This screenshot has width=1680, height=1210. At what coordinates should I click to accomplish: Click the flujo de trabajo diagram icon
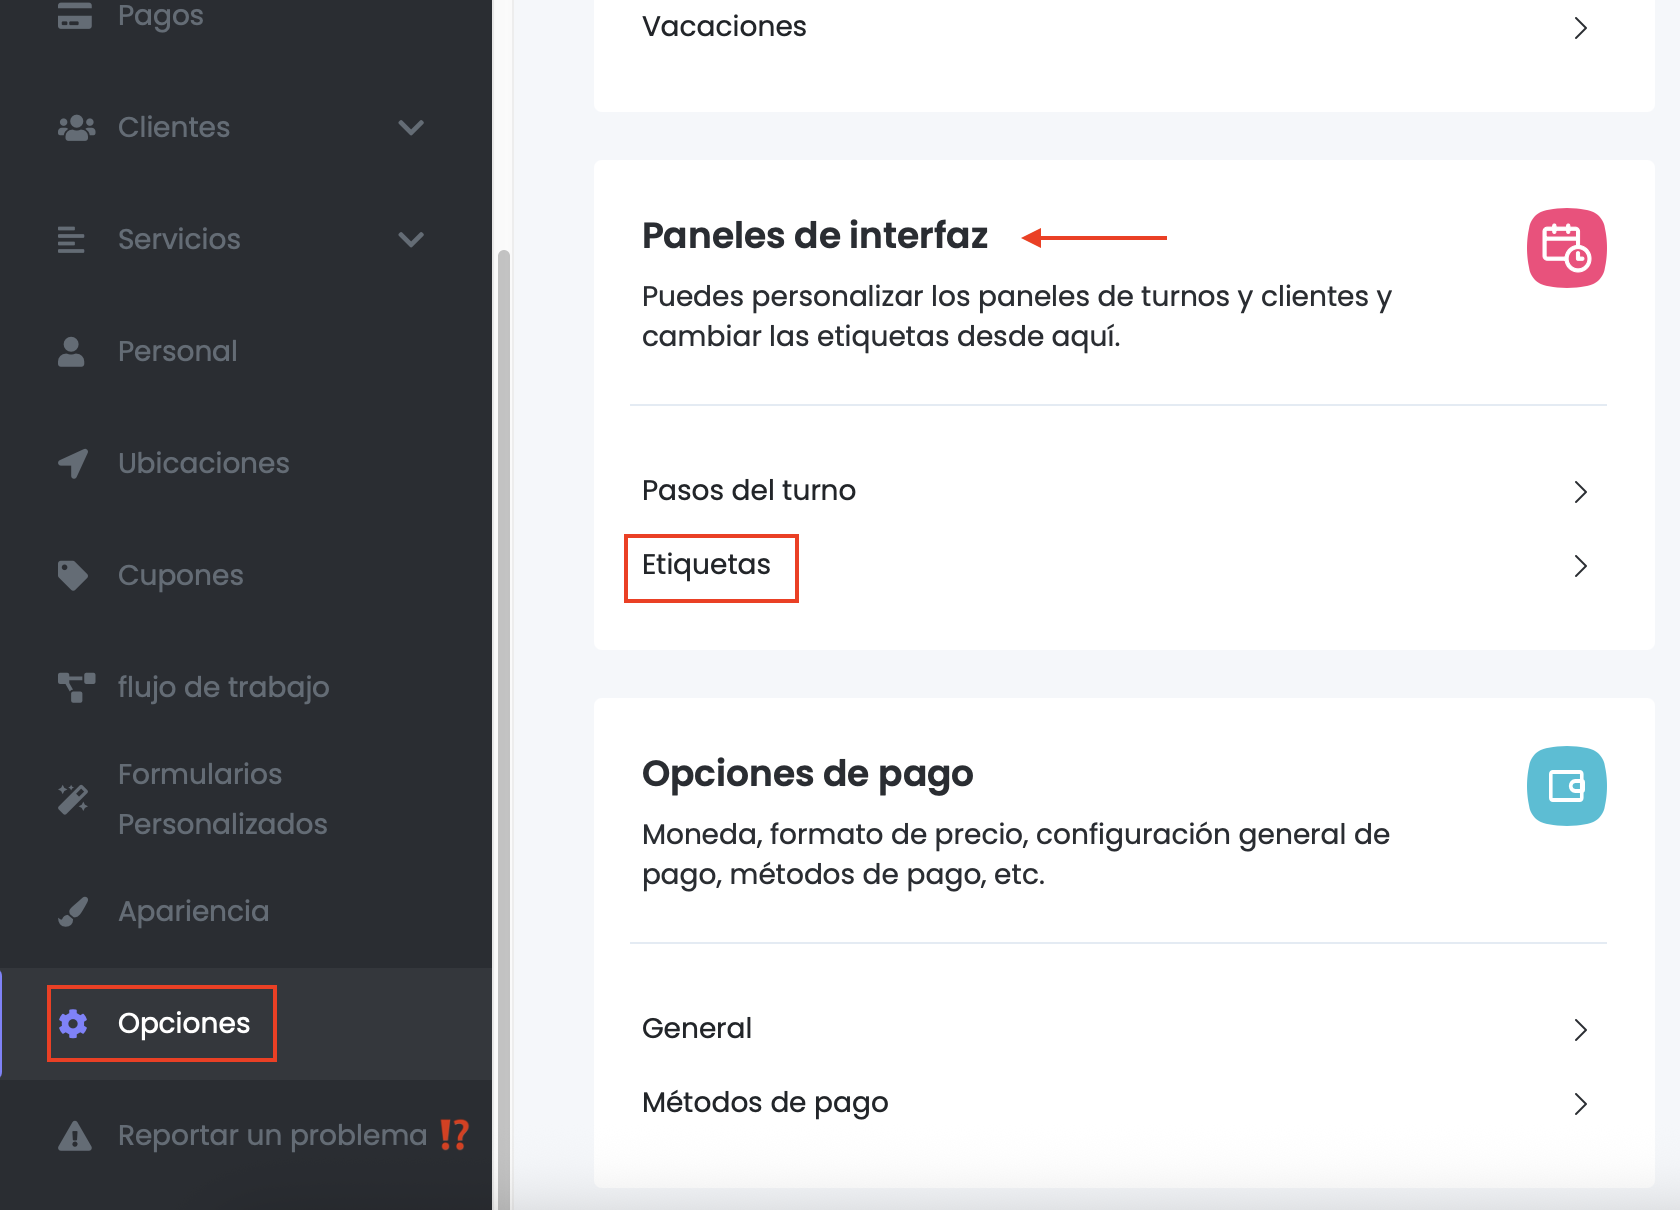click(x=76, y=688)
